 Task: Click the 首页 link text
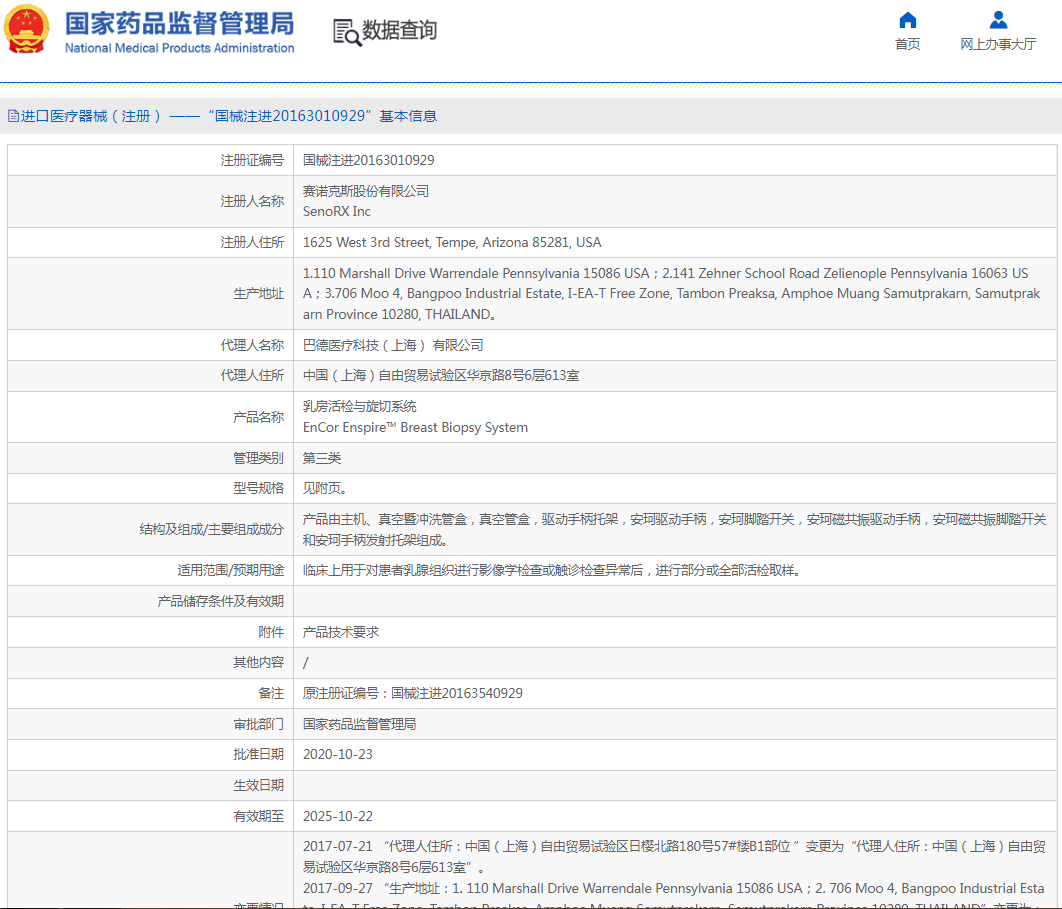[x=908, y=44]
